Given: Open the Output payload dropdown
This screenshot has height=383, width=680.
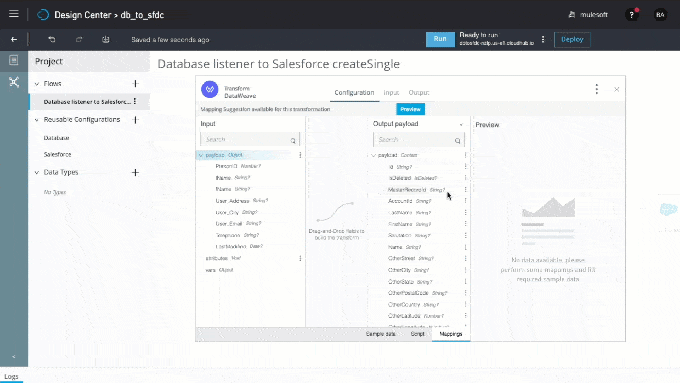Looking at the screenshot, I should point(461,124).
